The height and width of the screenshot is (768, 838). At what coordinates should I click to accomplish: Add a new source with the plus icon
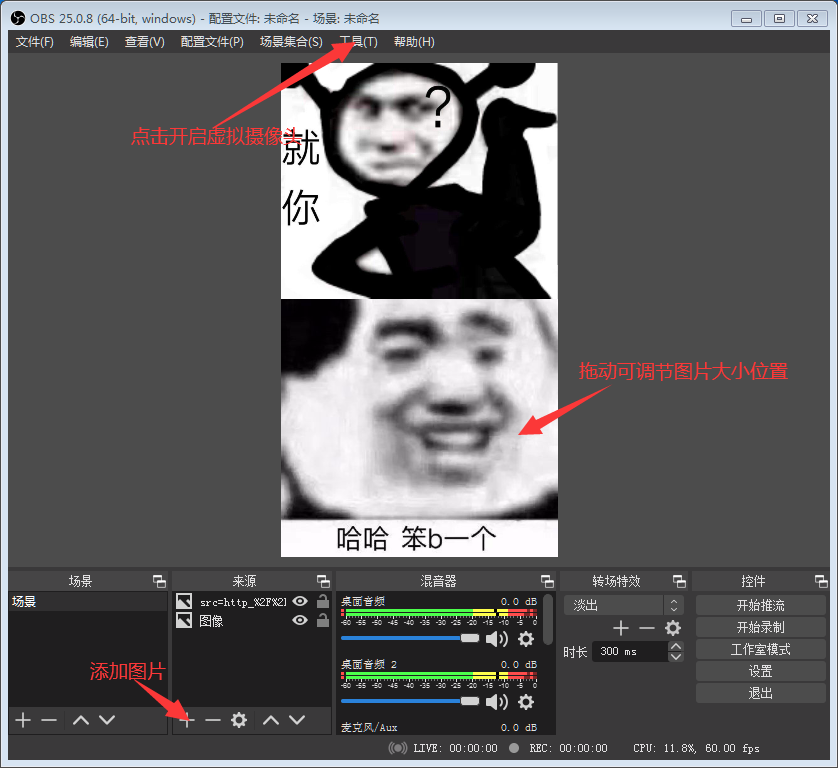pos(186,720)
